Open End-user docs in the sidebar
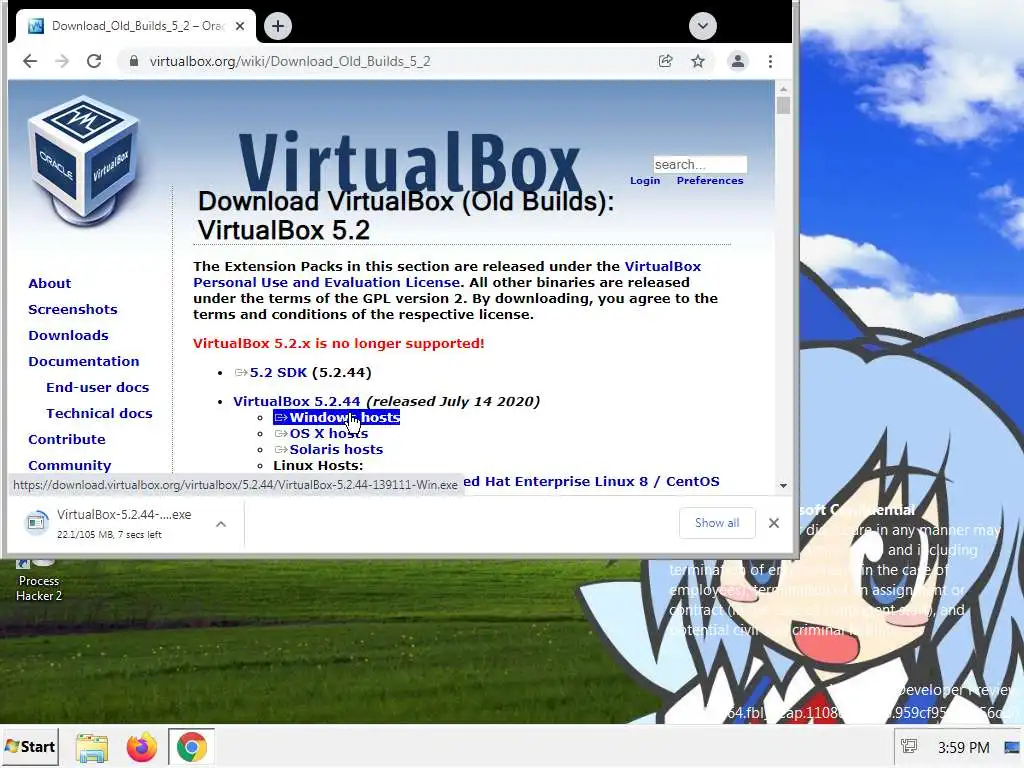 [x=97, y=387]
